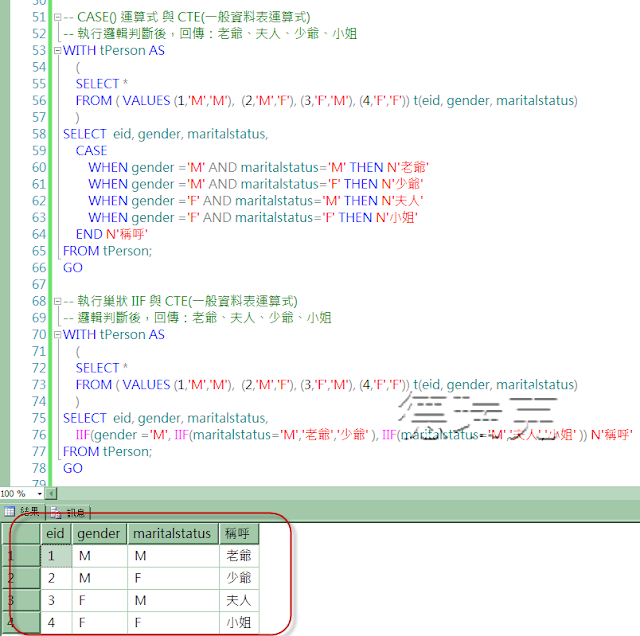
Task: Click maritalstatus cell M in row 3
Action: click(x=173, y=600)
